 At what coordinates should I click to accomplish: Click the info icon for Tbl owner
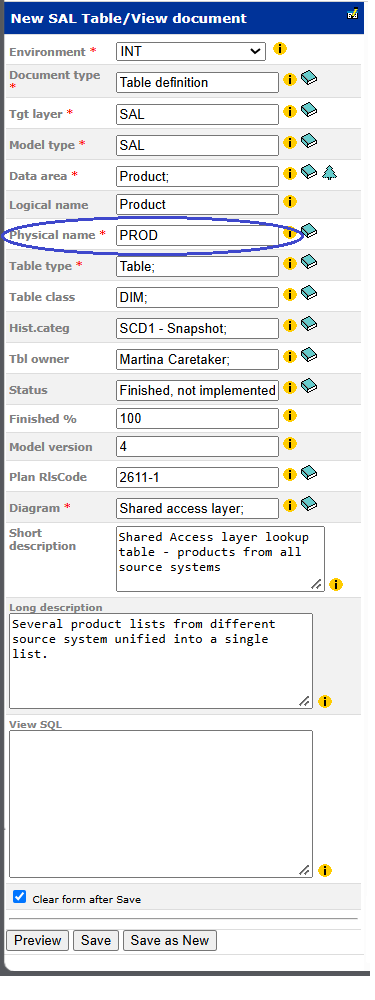[x=290, y=356]
